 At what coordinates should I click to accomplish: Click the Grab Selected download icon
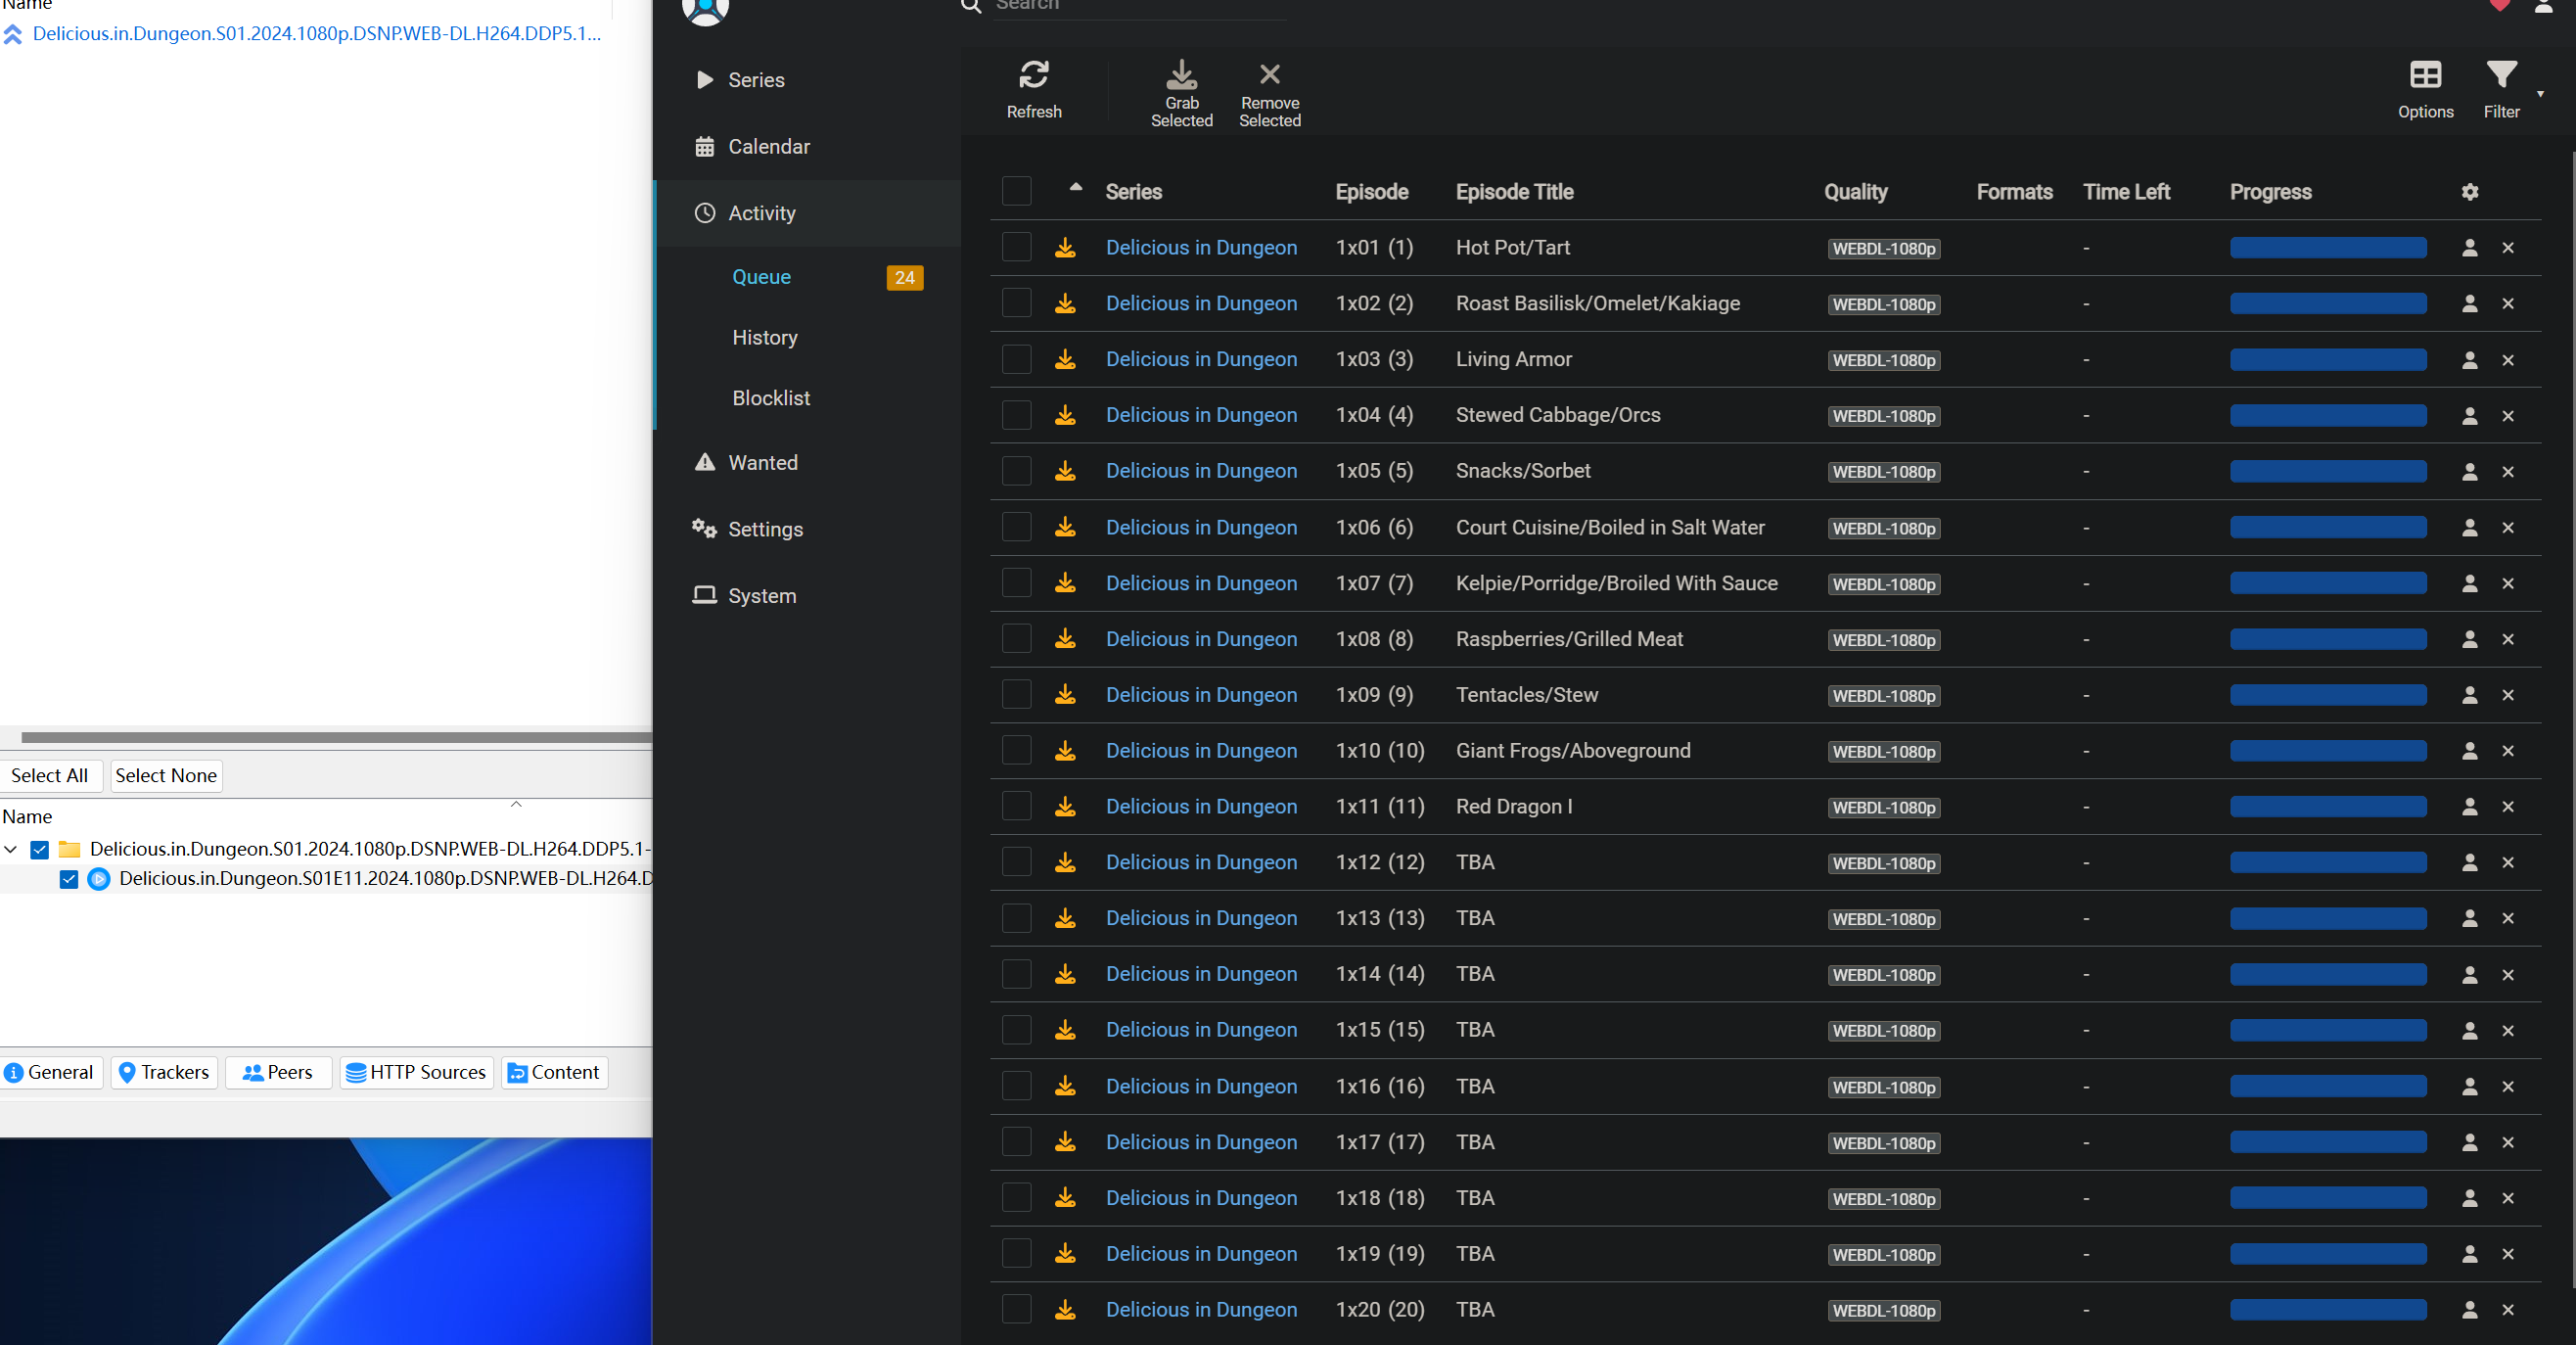tap(1181, 76)
